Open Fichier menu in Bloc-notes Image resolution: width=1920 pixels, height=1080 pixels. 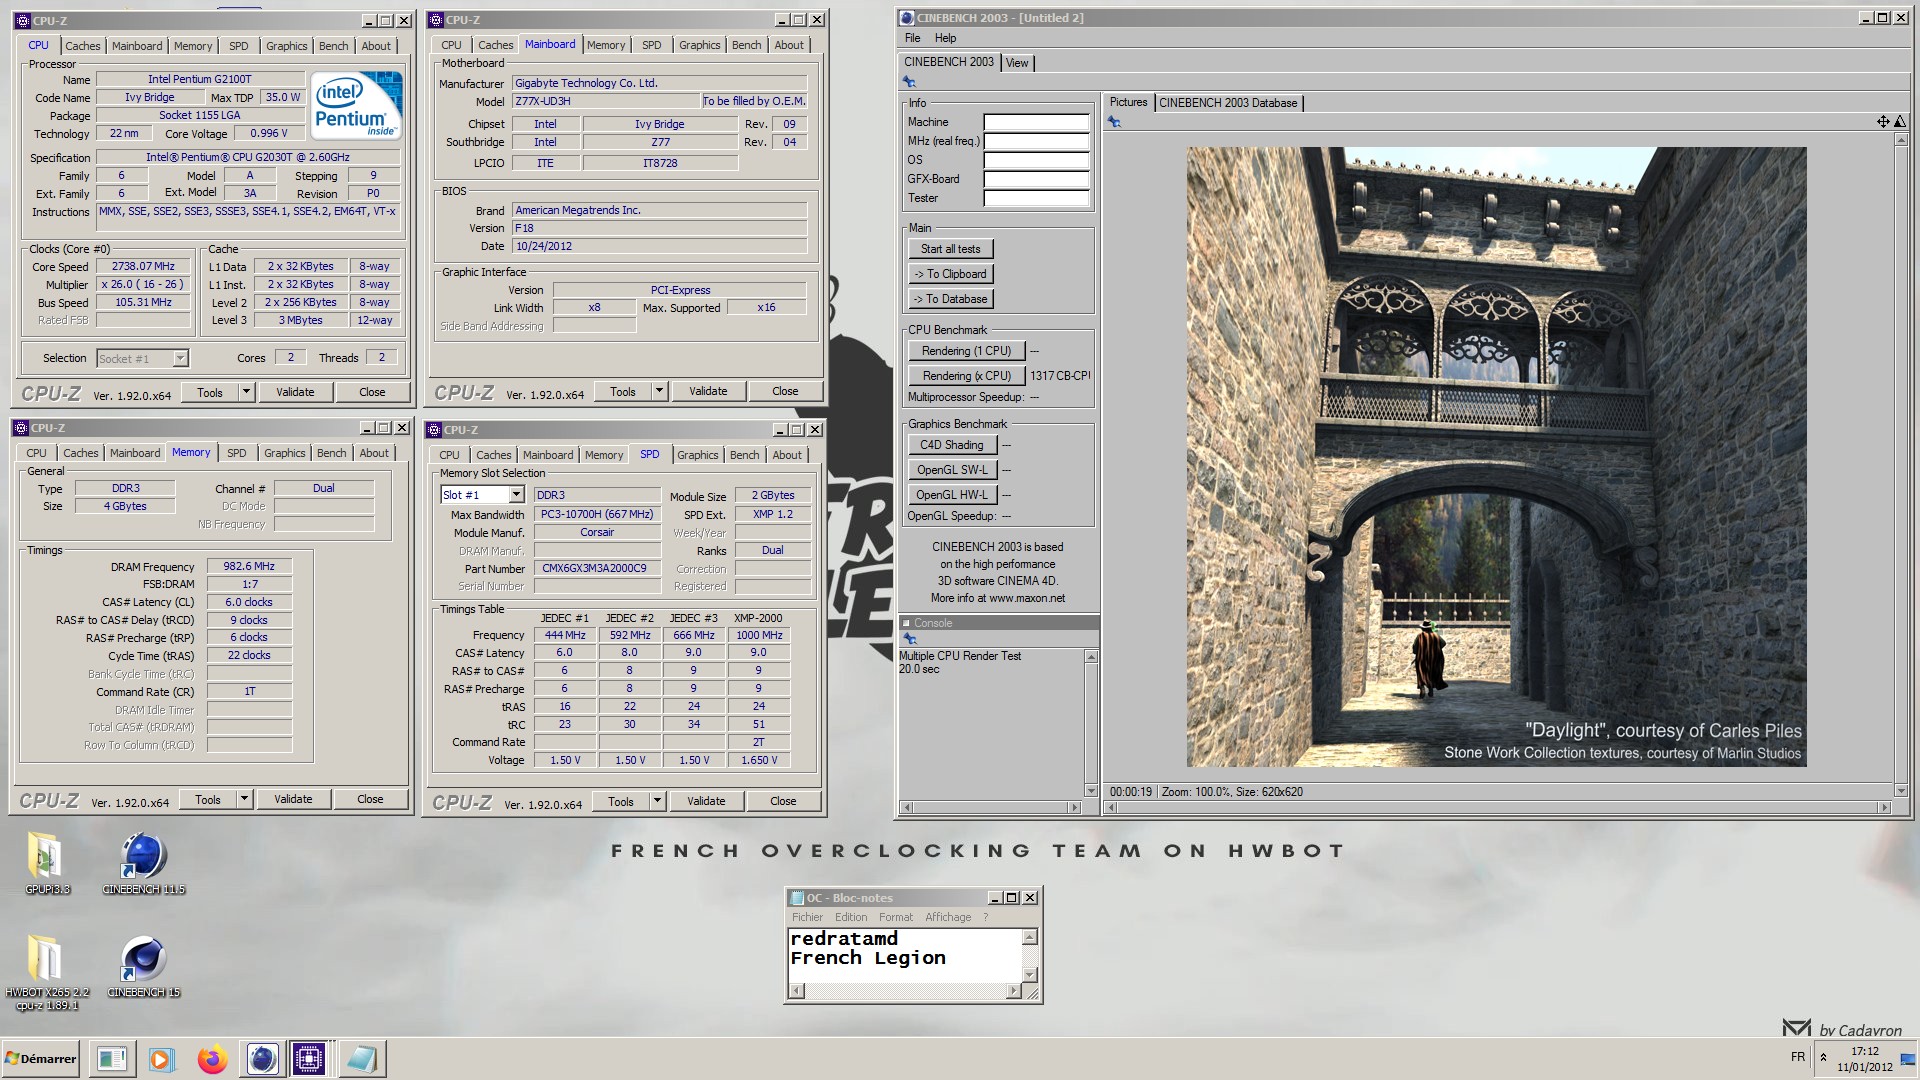[807, 917]
